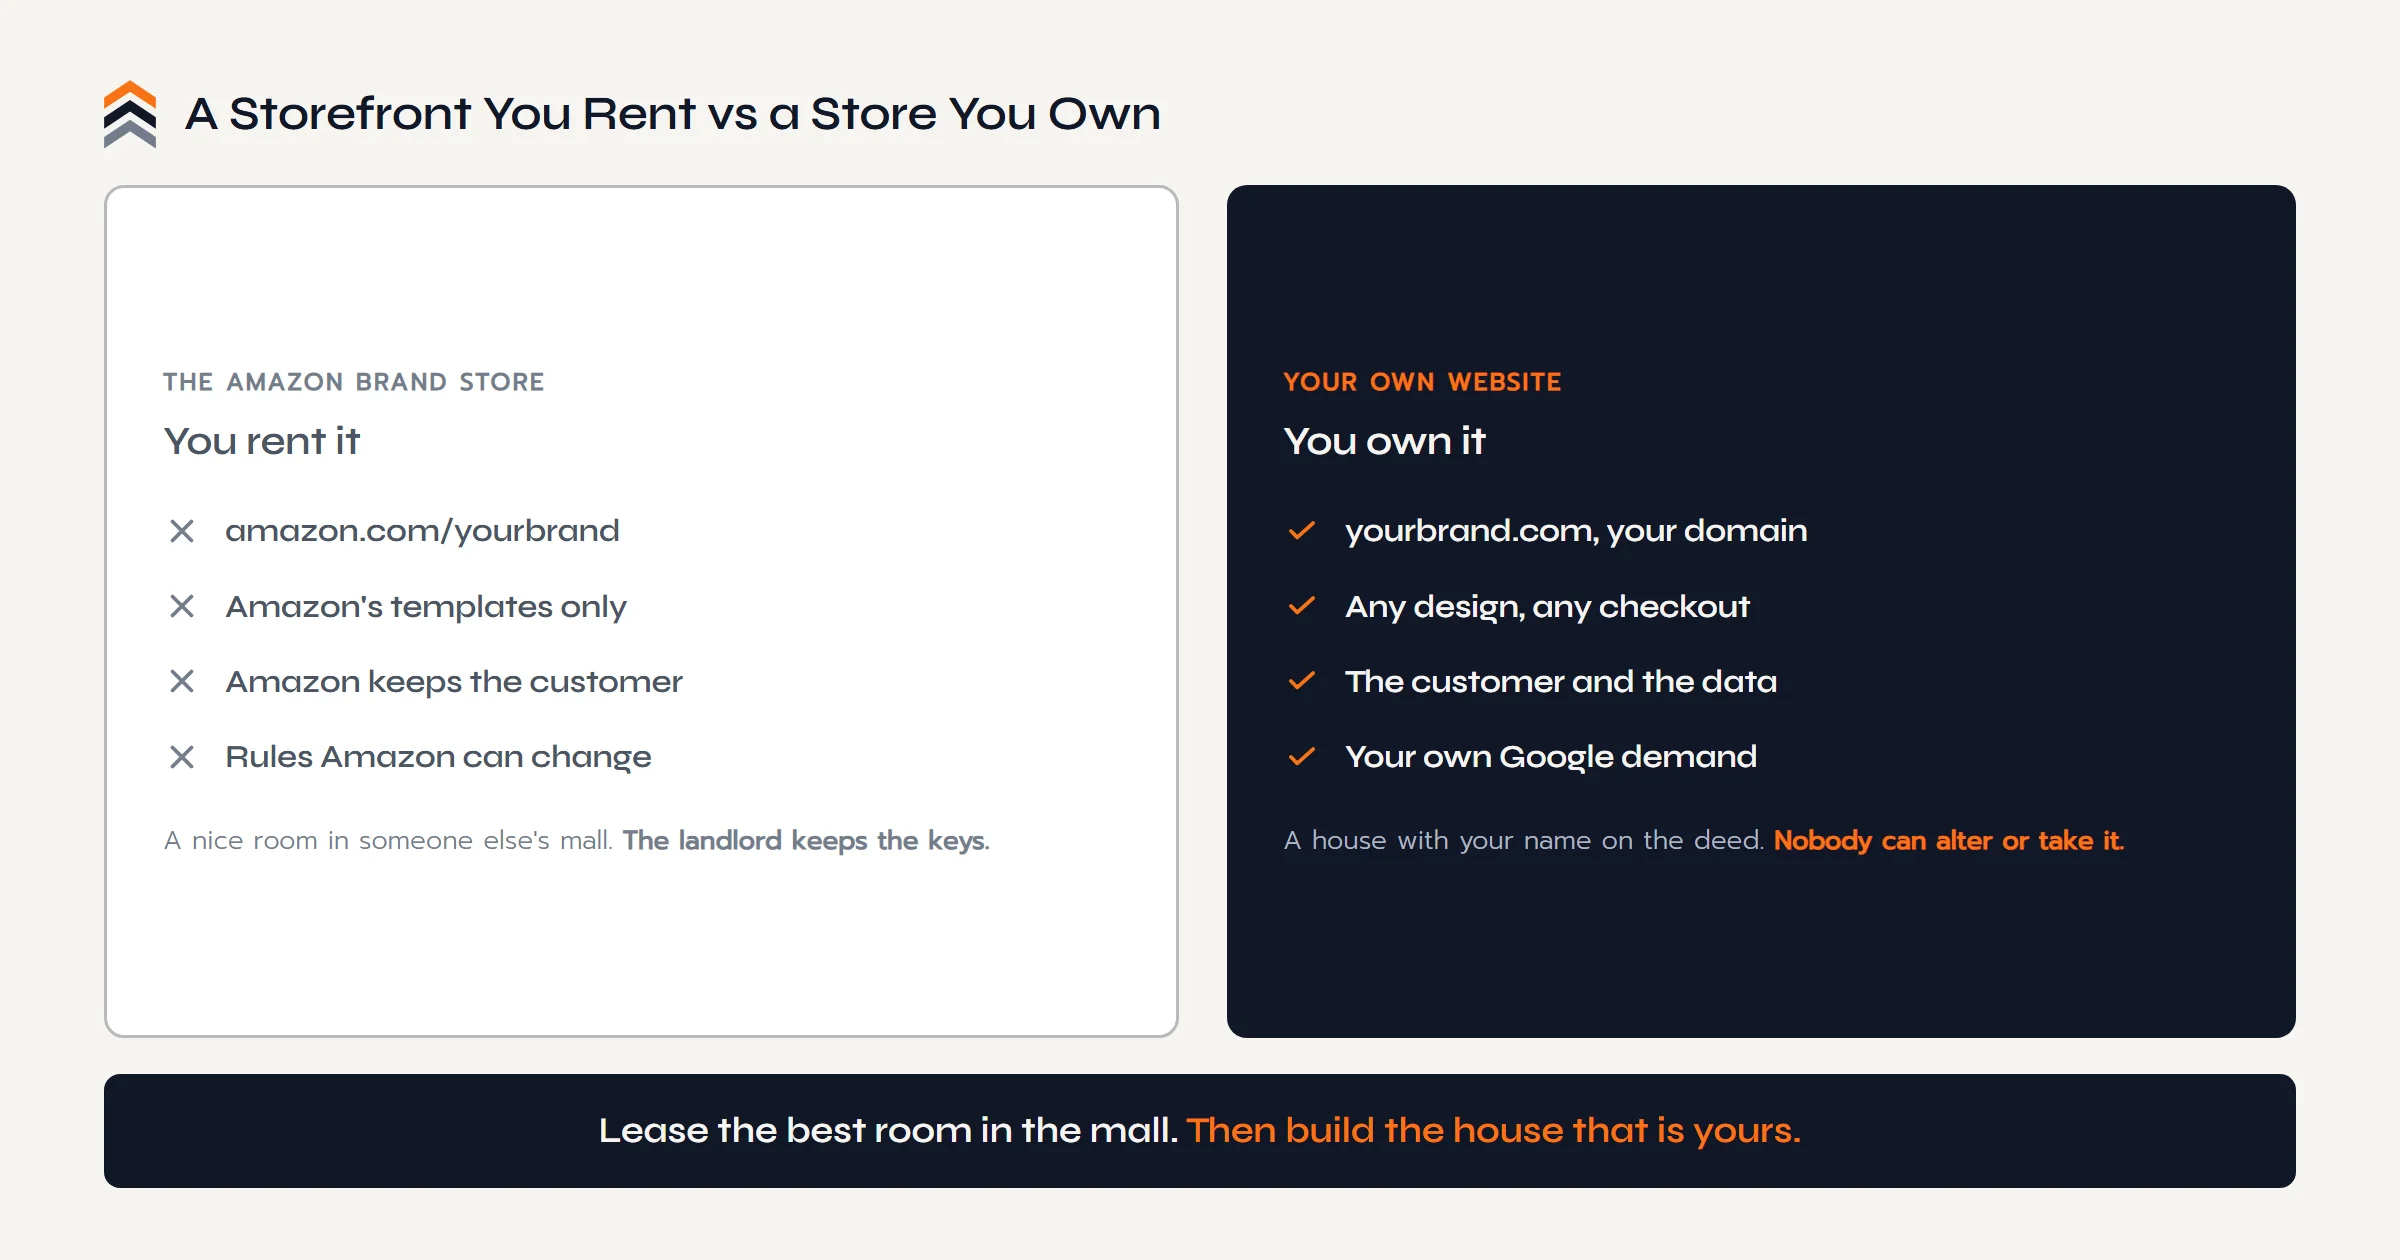Click the 'THE AMAZON BRAND STORE' label

pos(354,382)
